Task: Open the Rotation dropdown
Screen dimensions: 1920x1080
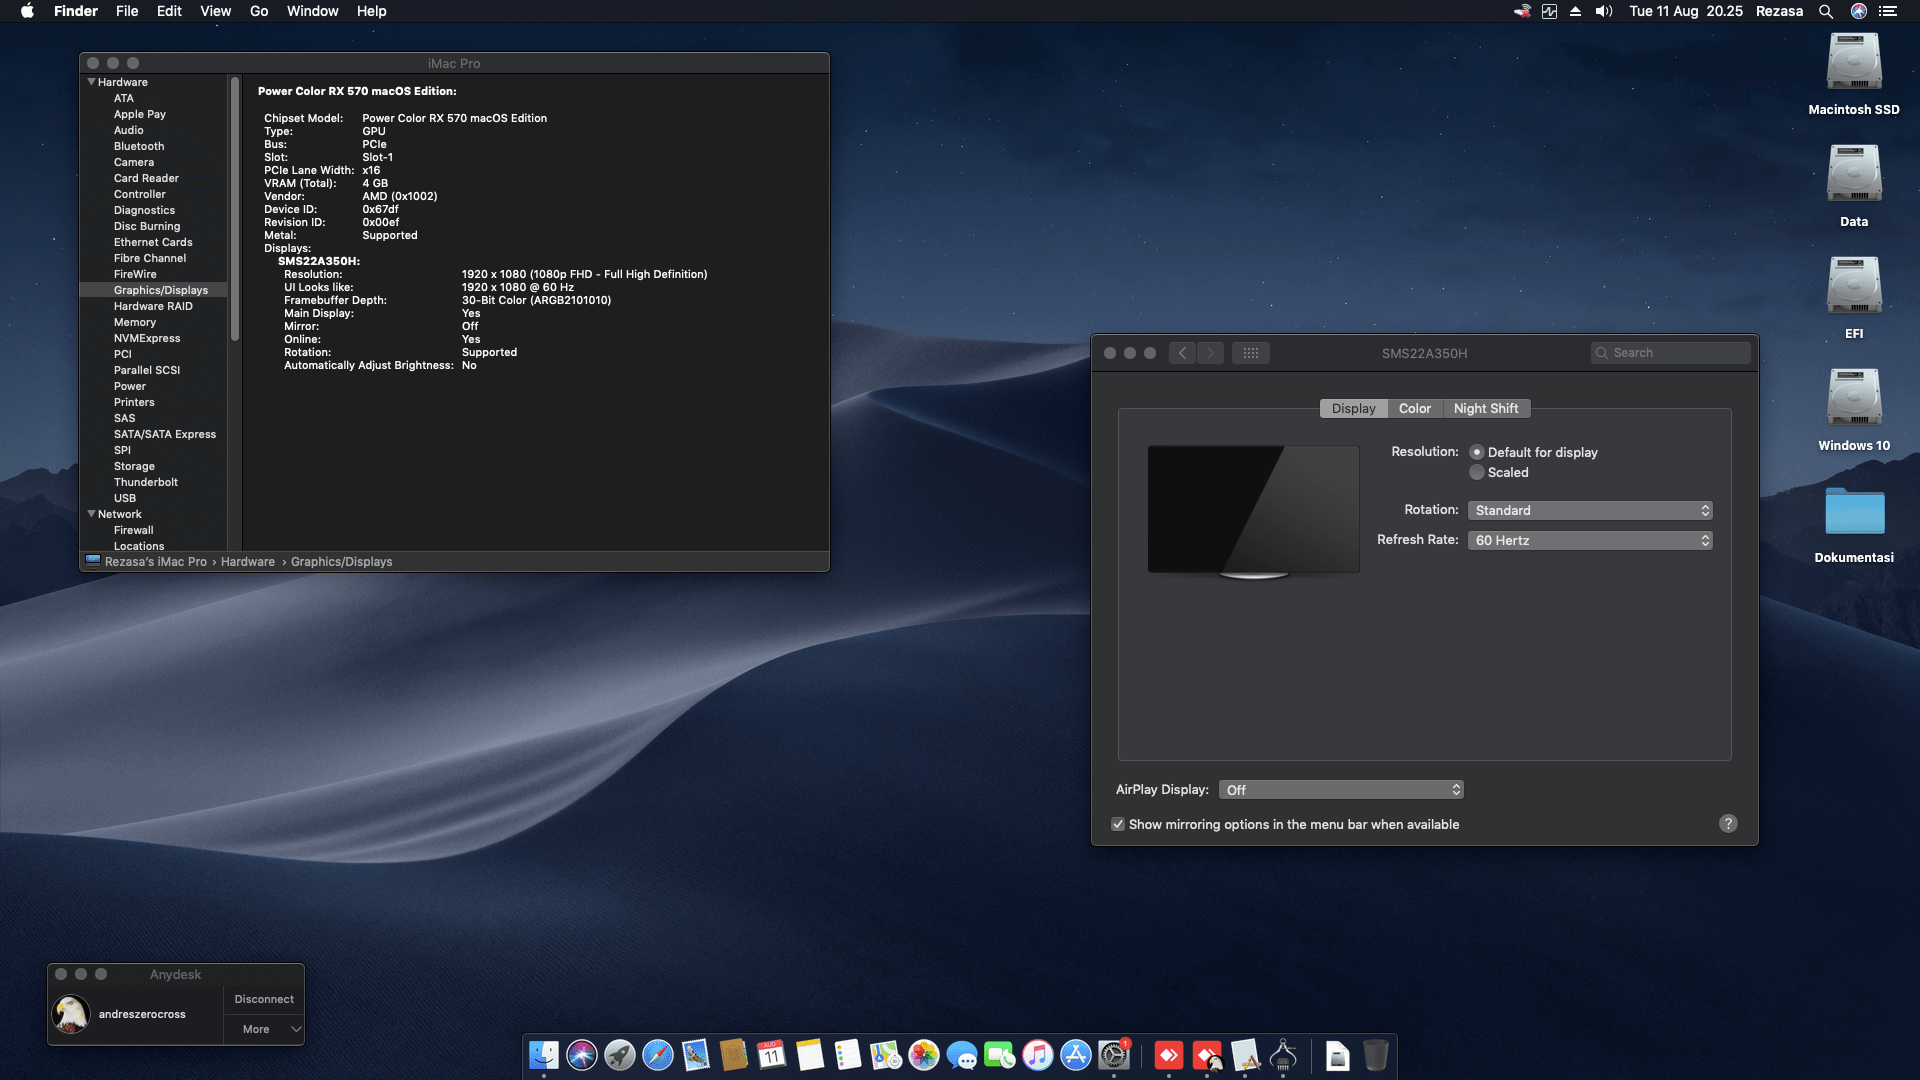Action: coord(1590,510)
